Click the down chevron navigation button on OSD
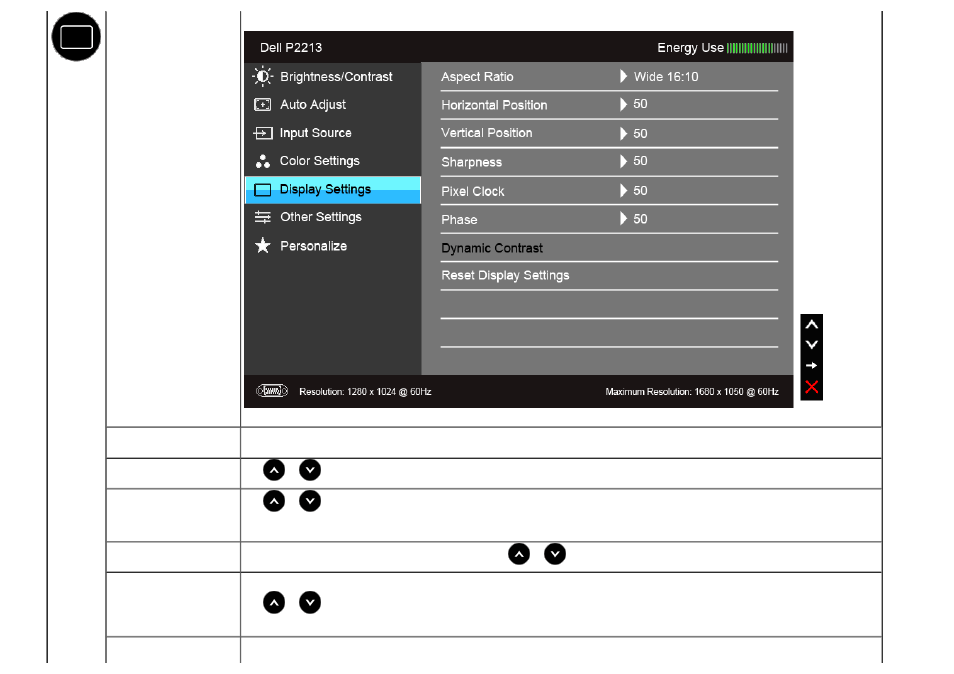 811,344
